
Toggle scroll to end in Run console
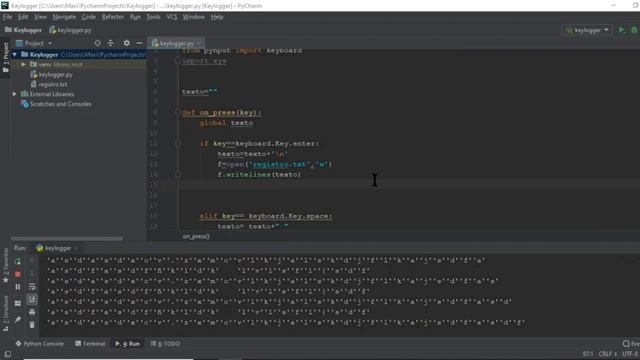coord(32,300)
